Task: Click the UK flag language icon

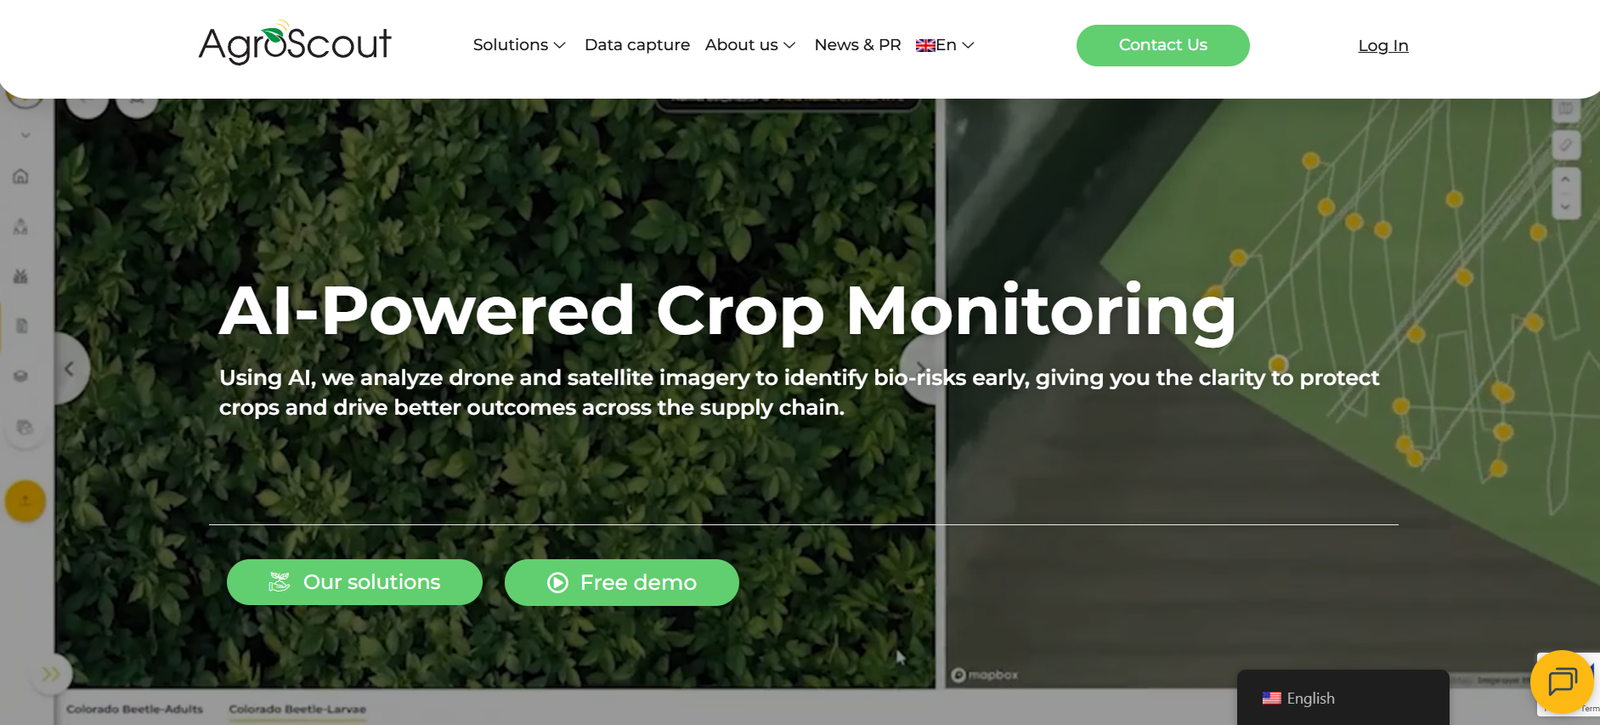Action: 925,45
